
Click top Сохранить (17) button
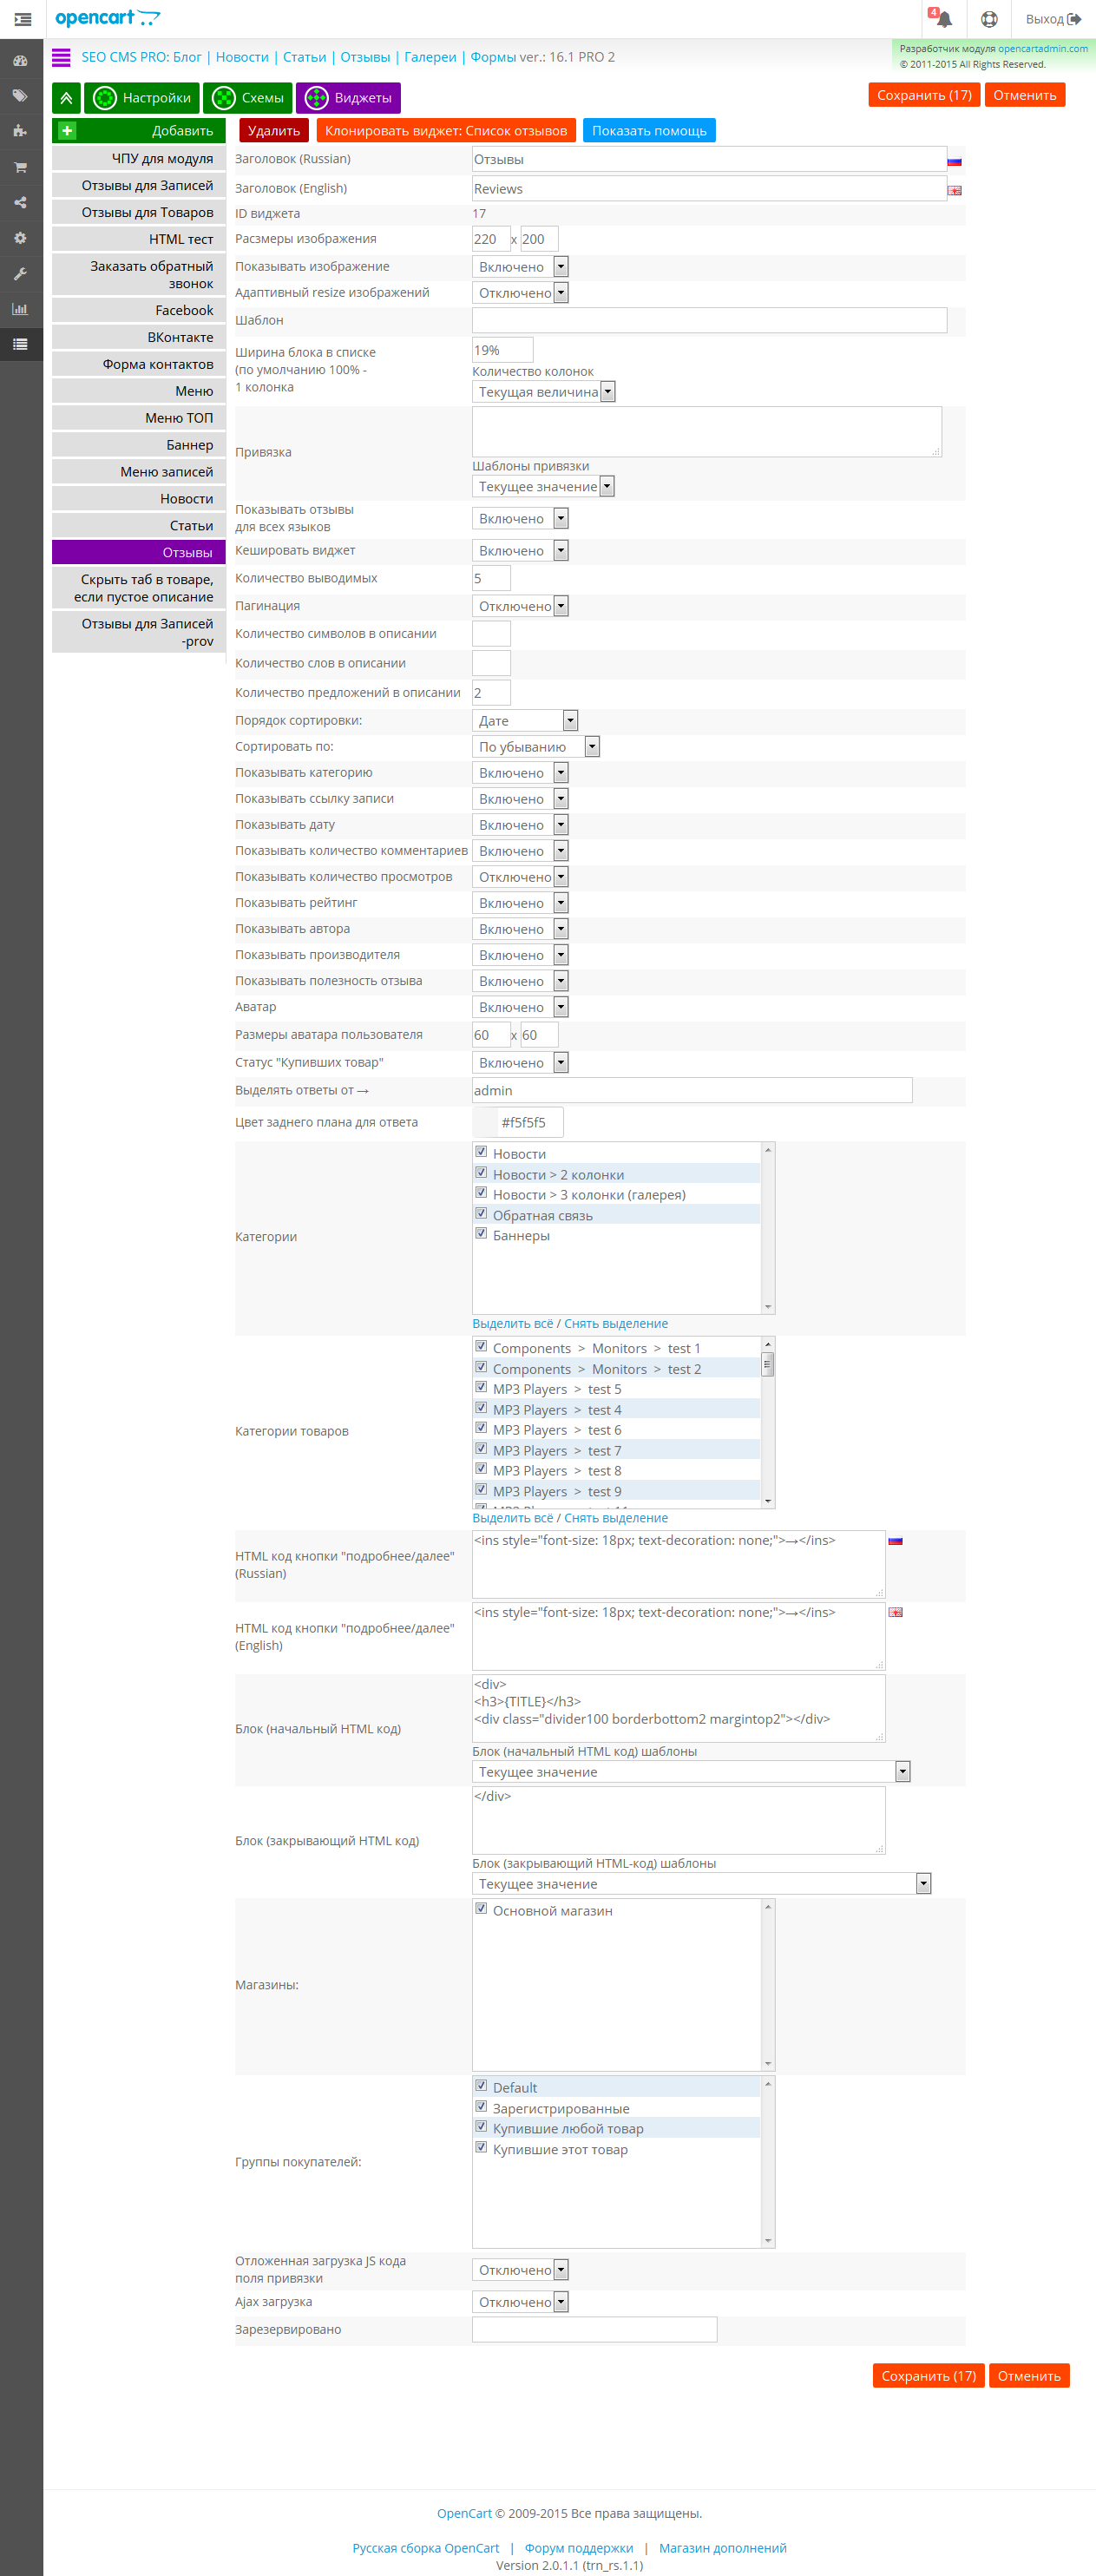click(x=924, y=95)
